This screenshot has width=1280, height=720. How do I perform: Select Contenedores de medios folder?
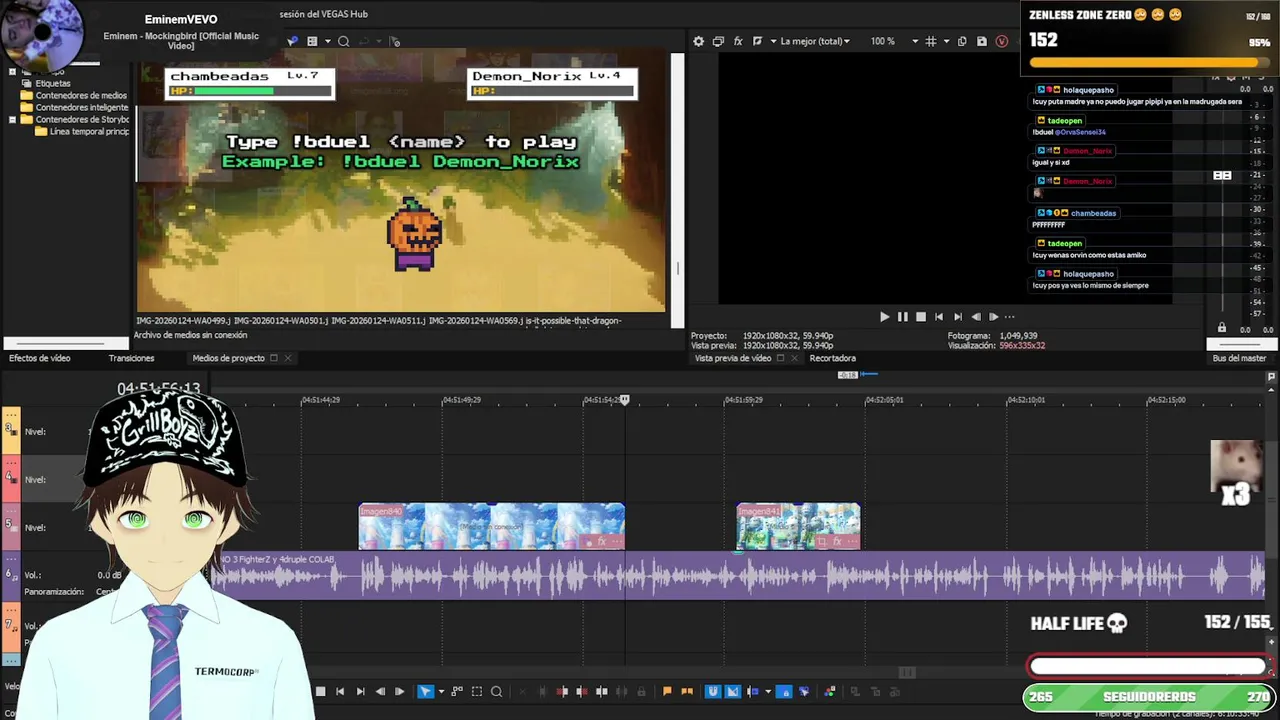pyautogui.click(x=81, y=95)
